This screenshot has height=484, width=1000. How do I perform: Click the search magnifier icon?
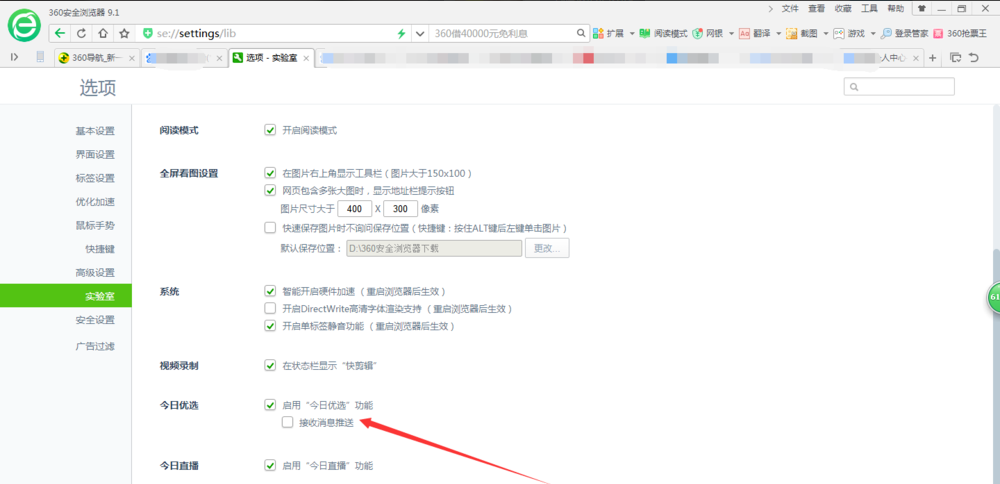pyautogui.click(x=581, y=33)
